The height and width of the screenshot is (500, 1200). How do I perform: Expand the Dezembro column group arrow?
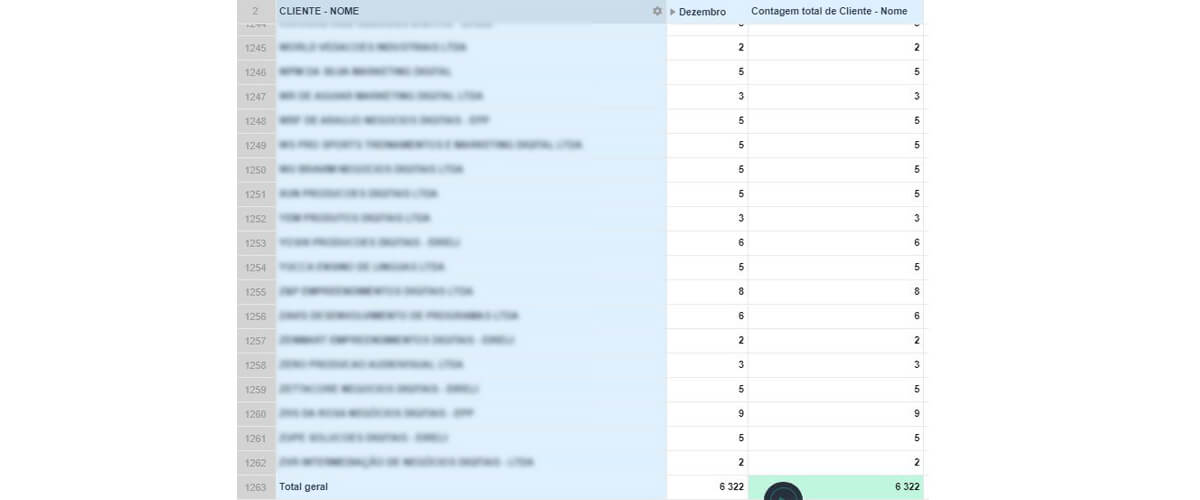[x=673, y=12]
